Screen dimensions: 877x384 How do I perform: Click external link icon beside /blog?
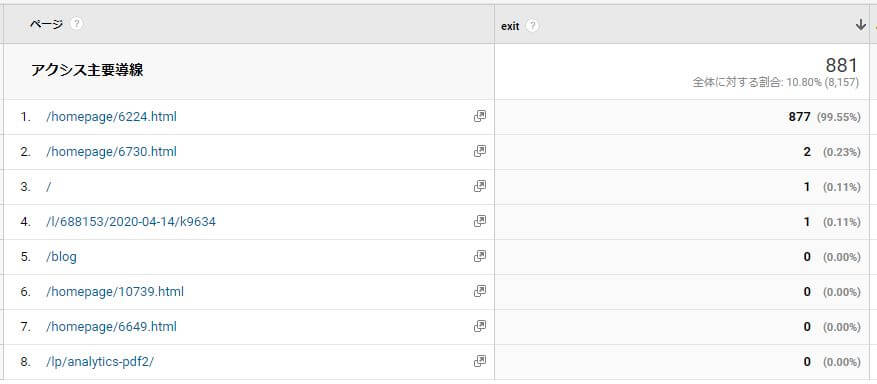pyautogui.click(x=479, y=256)
